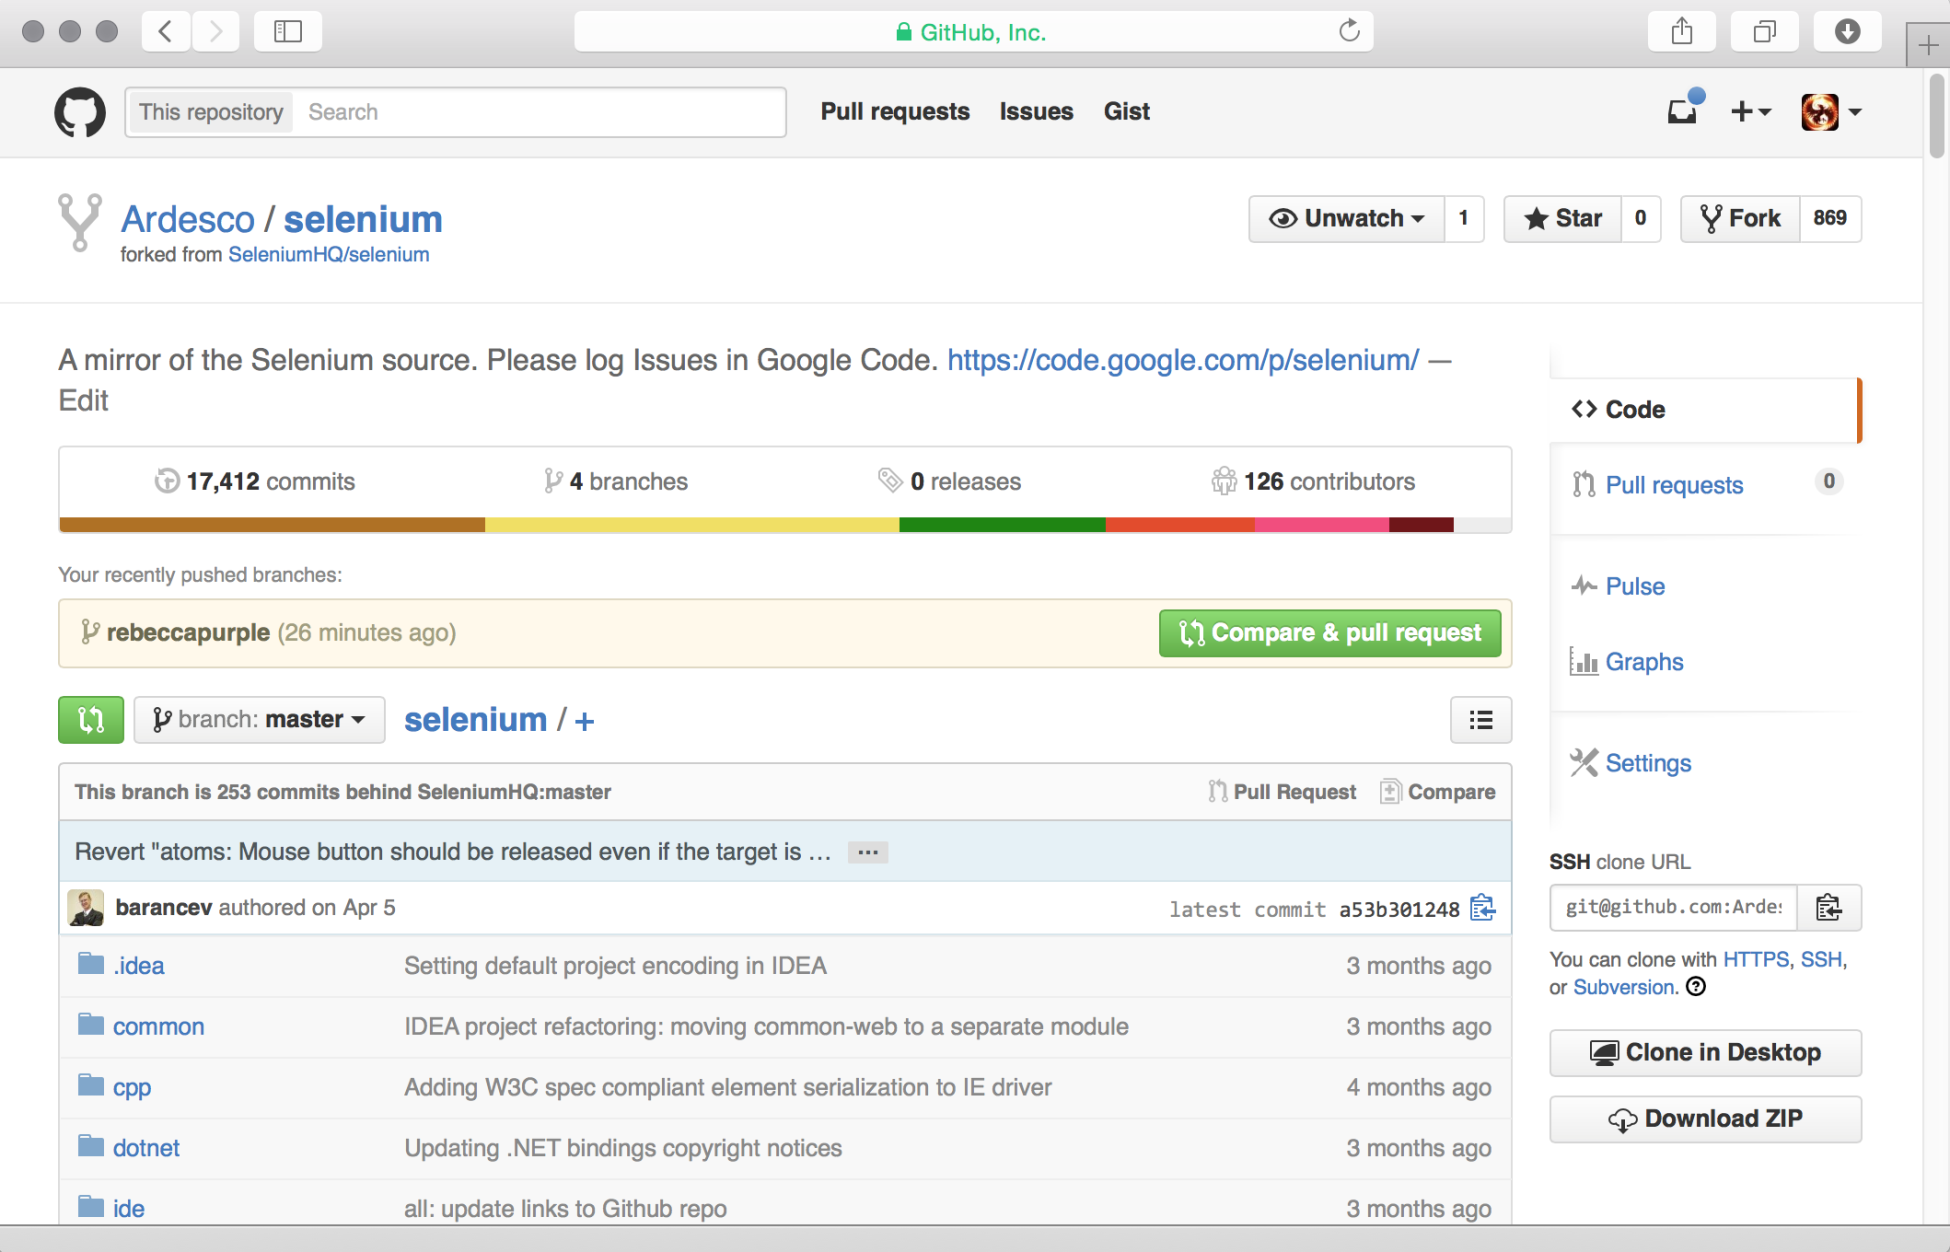Screen dimensions: 1950x1252
Task: Click the file list view icon button
Action: pos(1481,720)
